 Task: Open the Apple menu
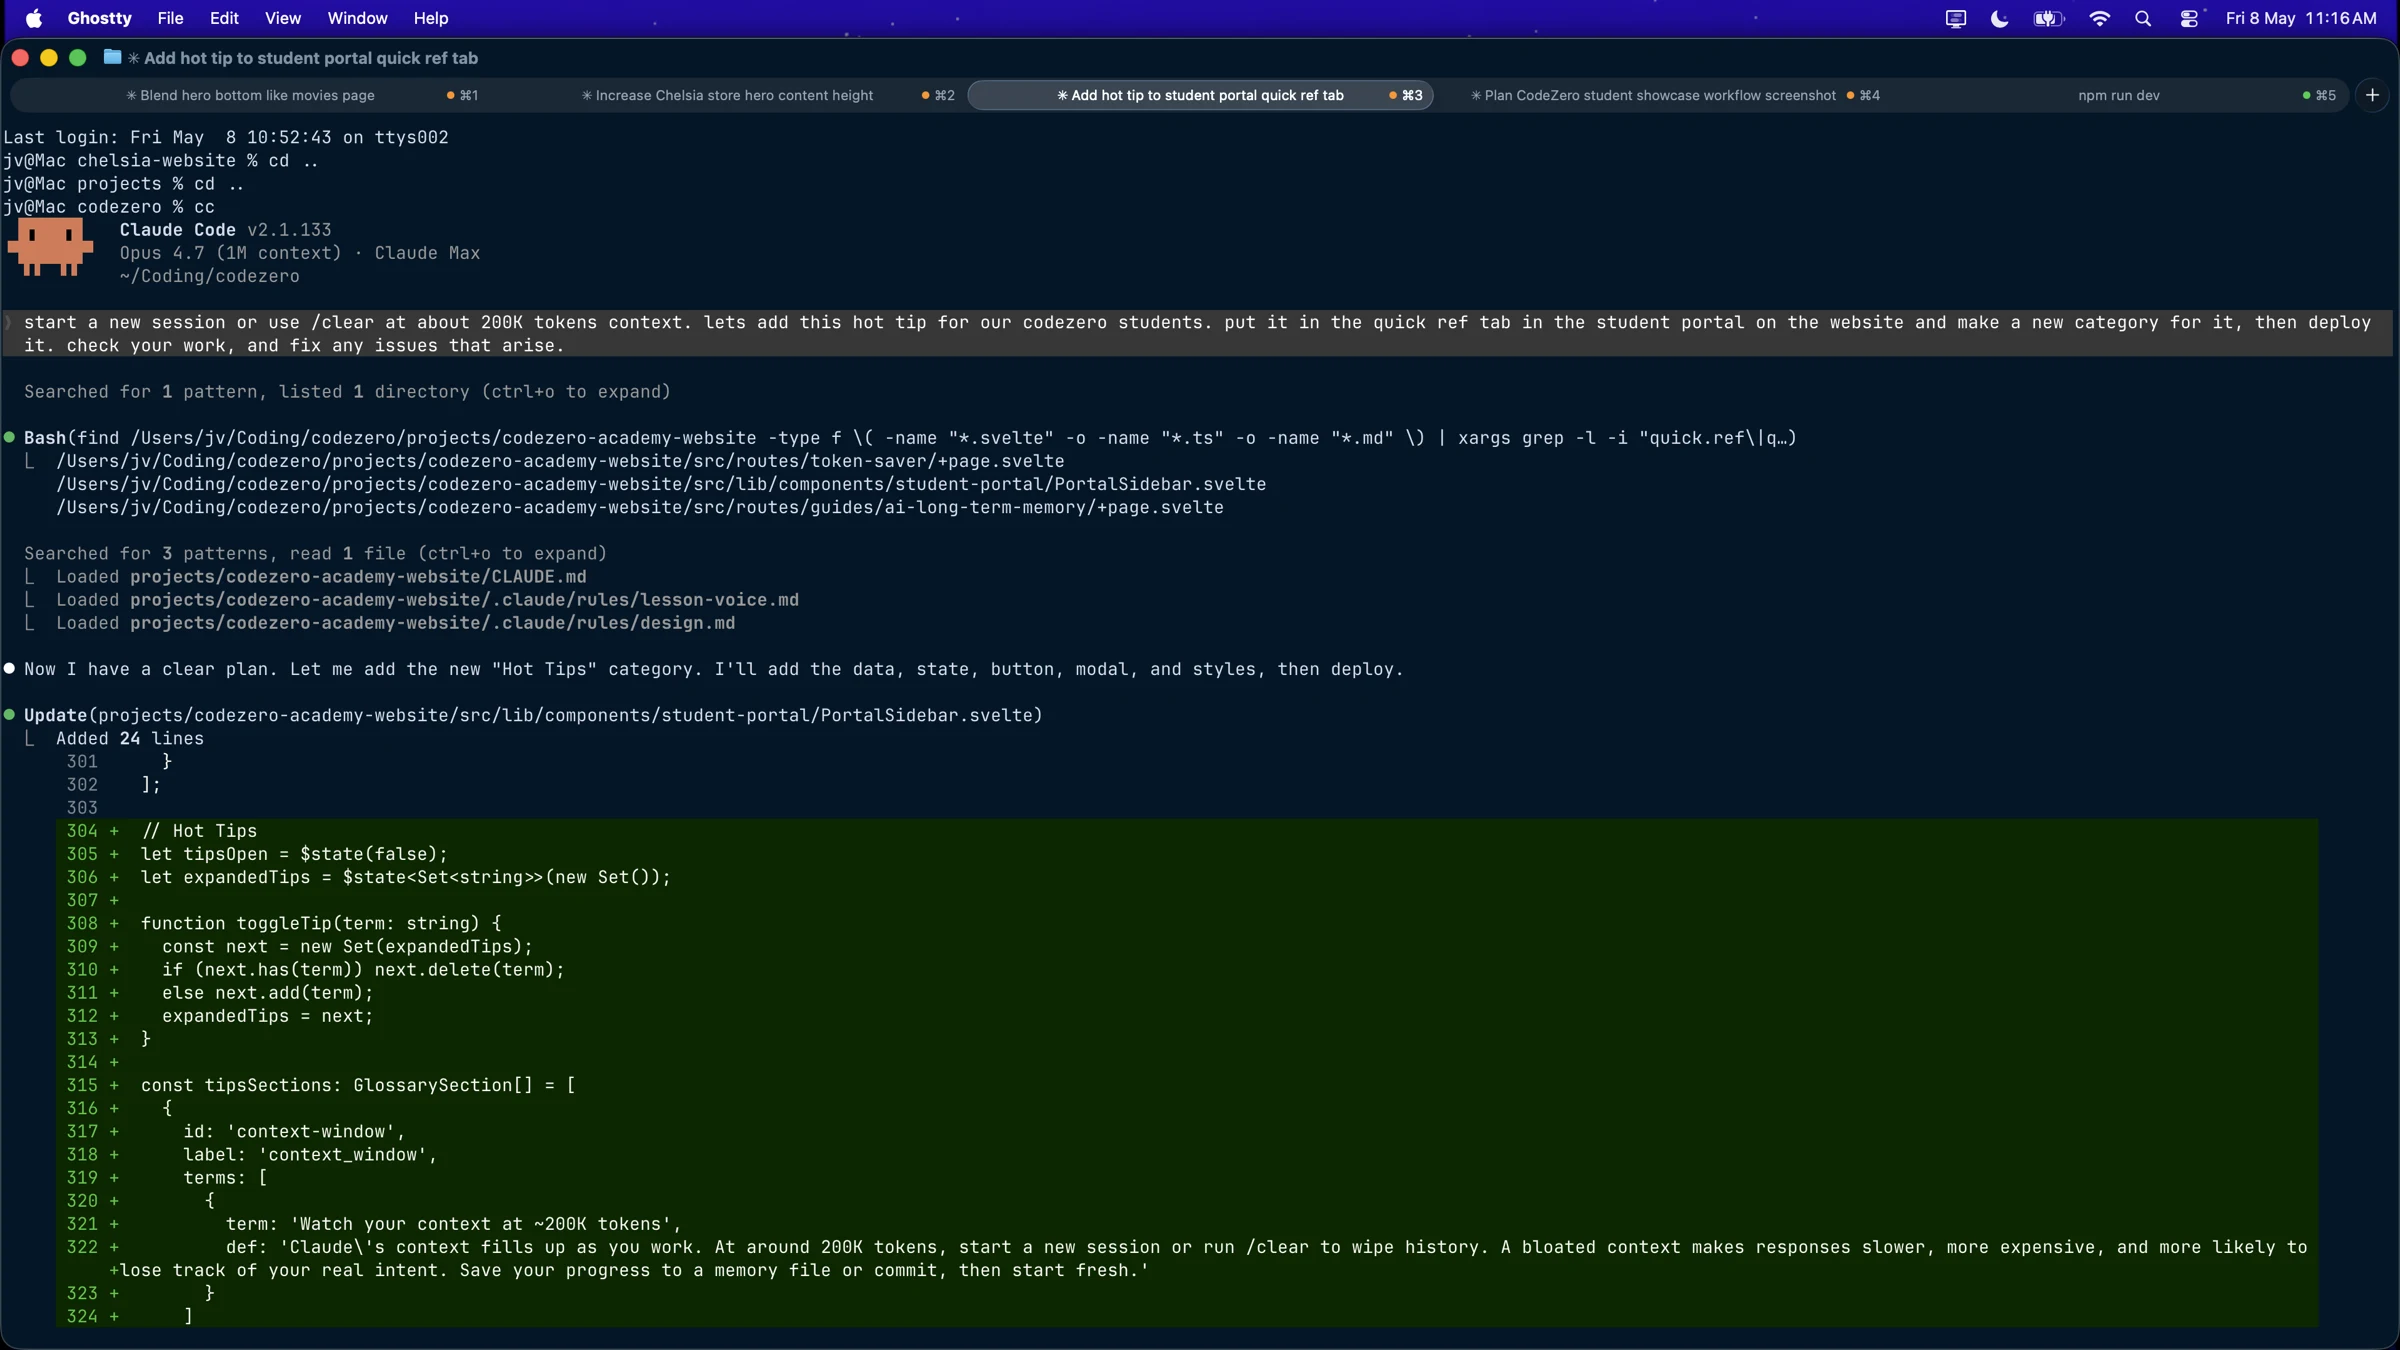34,18
